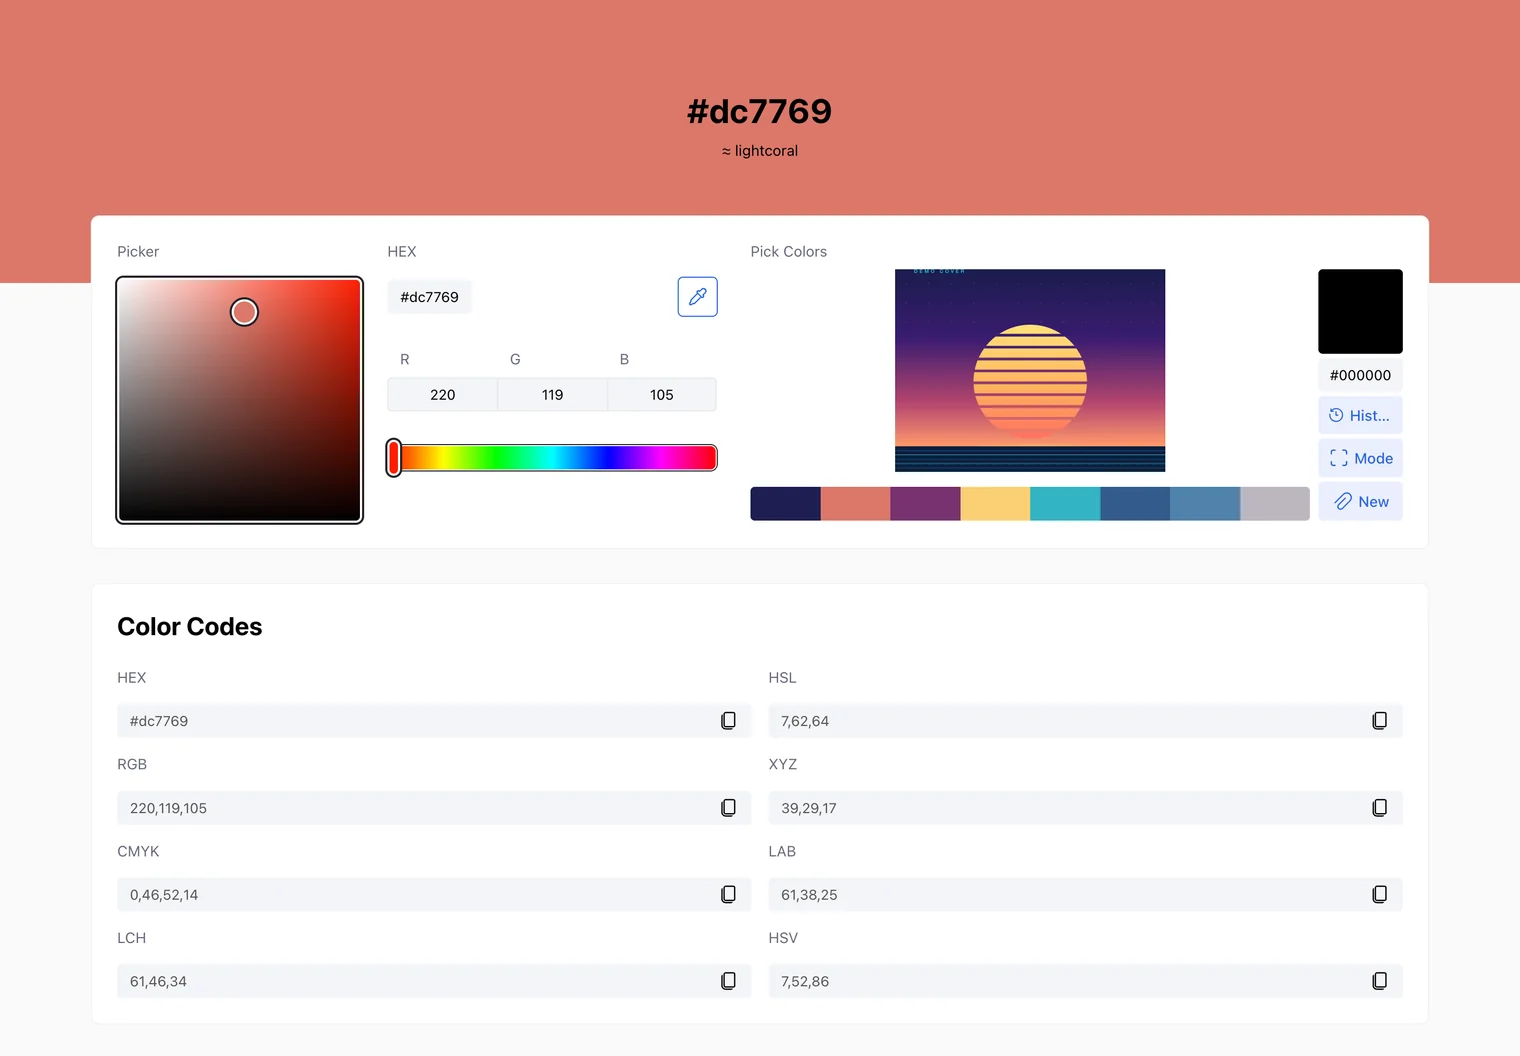Click the HSV code field 7,52,86
This screenshot has width=1520, height=1056.
1085,981
